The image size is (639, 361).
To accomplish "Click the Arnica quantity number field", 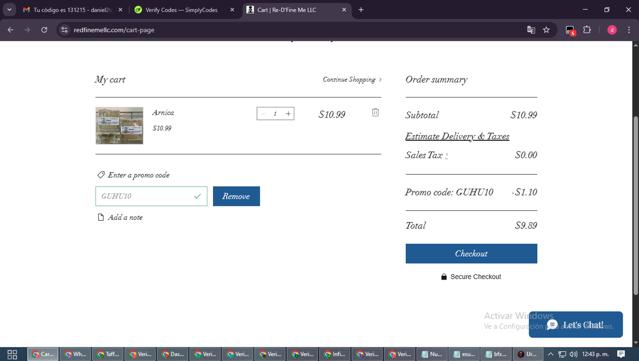I will tap(275, 114).
